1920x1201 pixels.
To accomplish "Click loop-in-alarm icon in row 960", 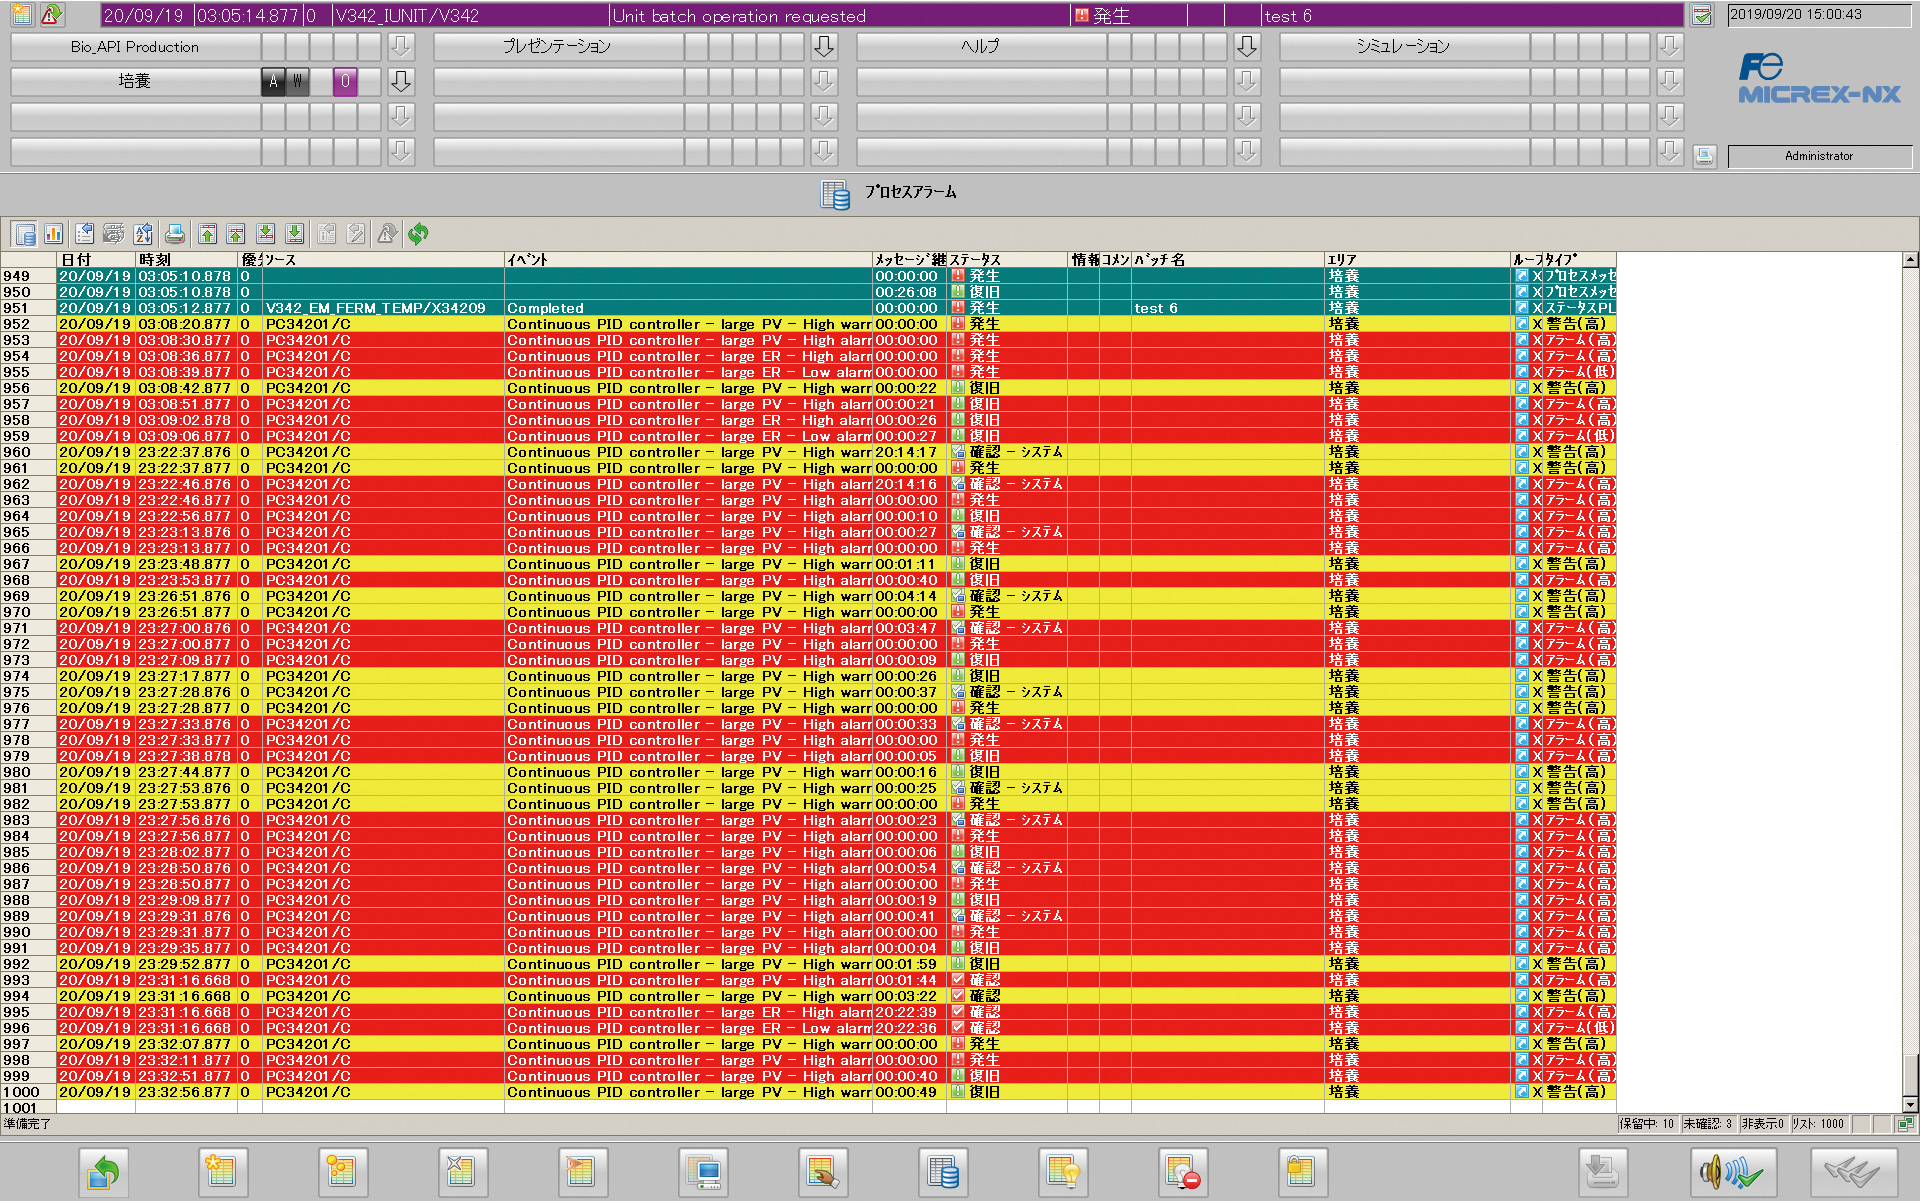I will [1521, 452].
